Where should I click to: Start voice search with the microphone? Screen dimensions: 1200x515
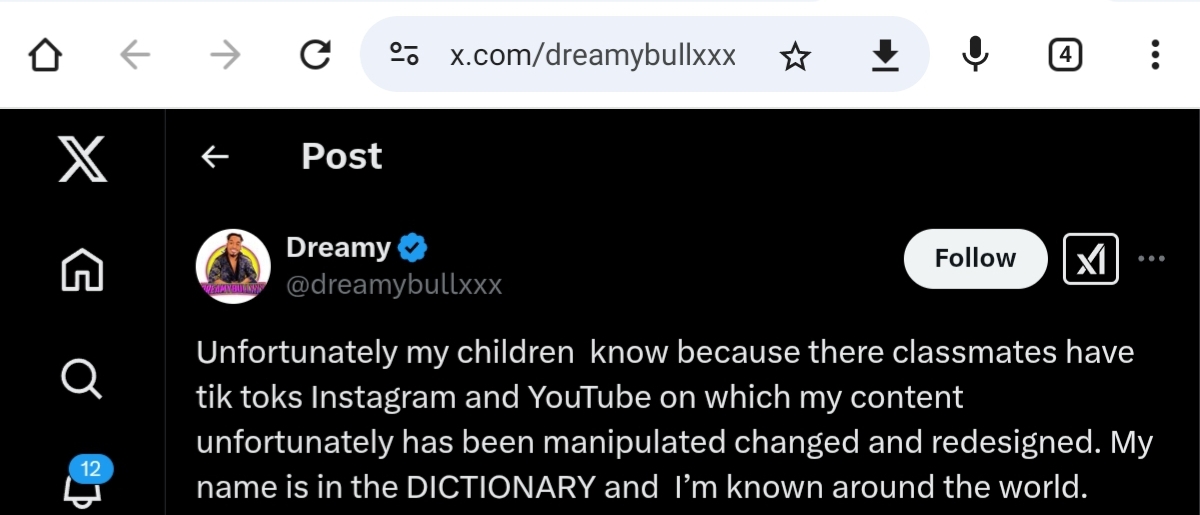pos(974,55)
